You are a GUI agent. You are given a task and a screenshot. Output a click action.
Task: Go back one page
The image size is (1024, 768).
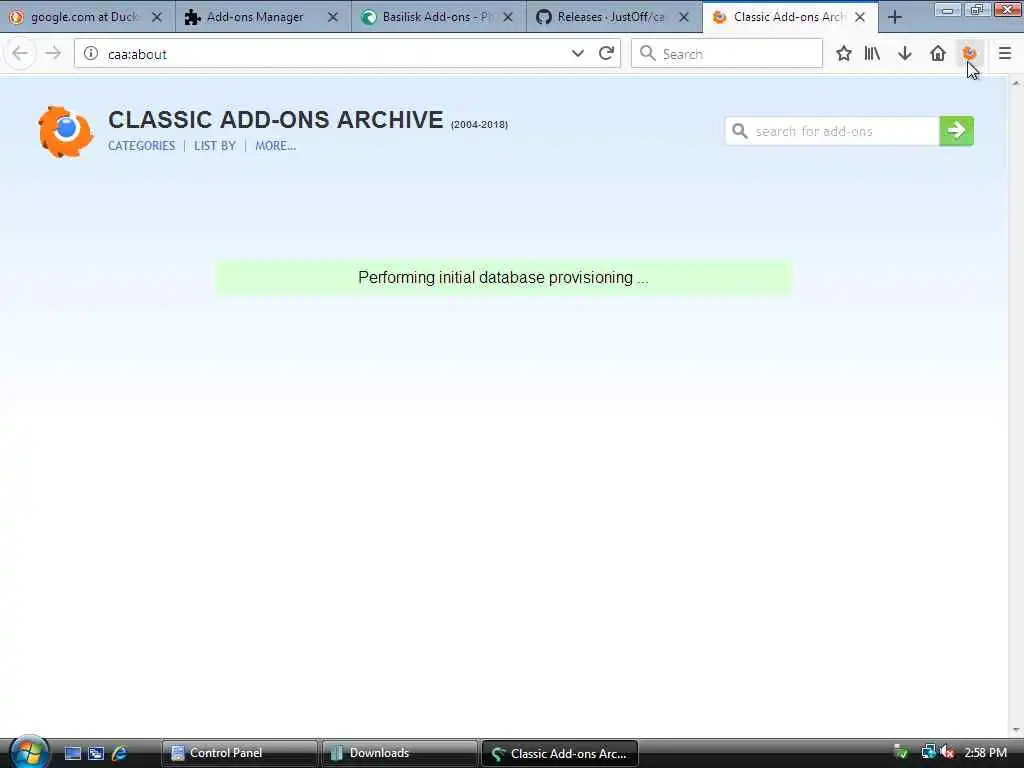click(20, 54)
